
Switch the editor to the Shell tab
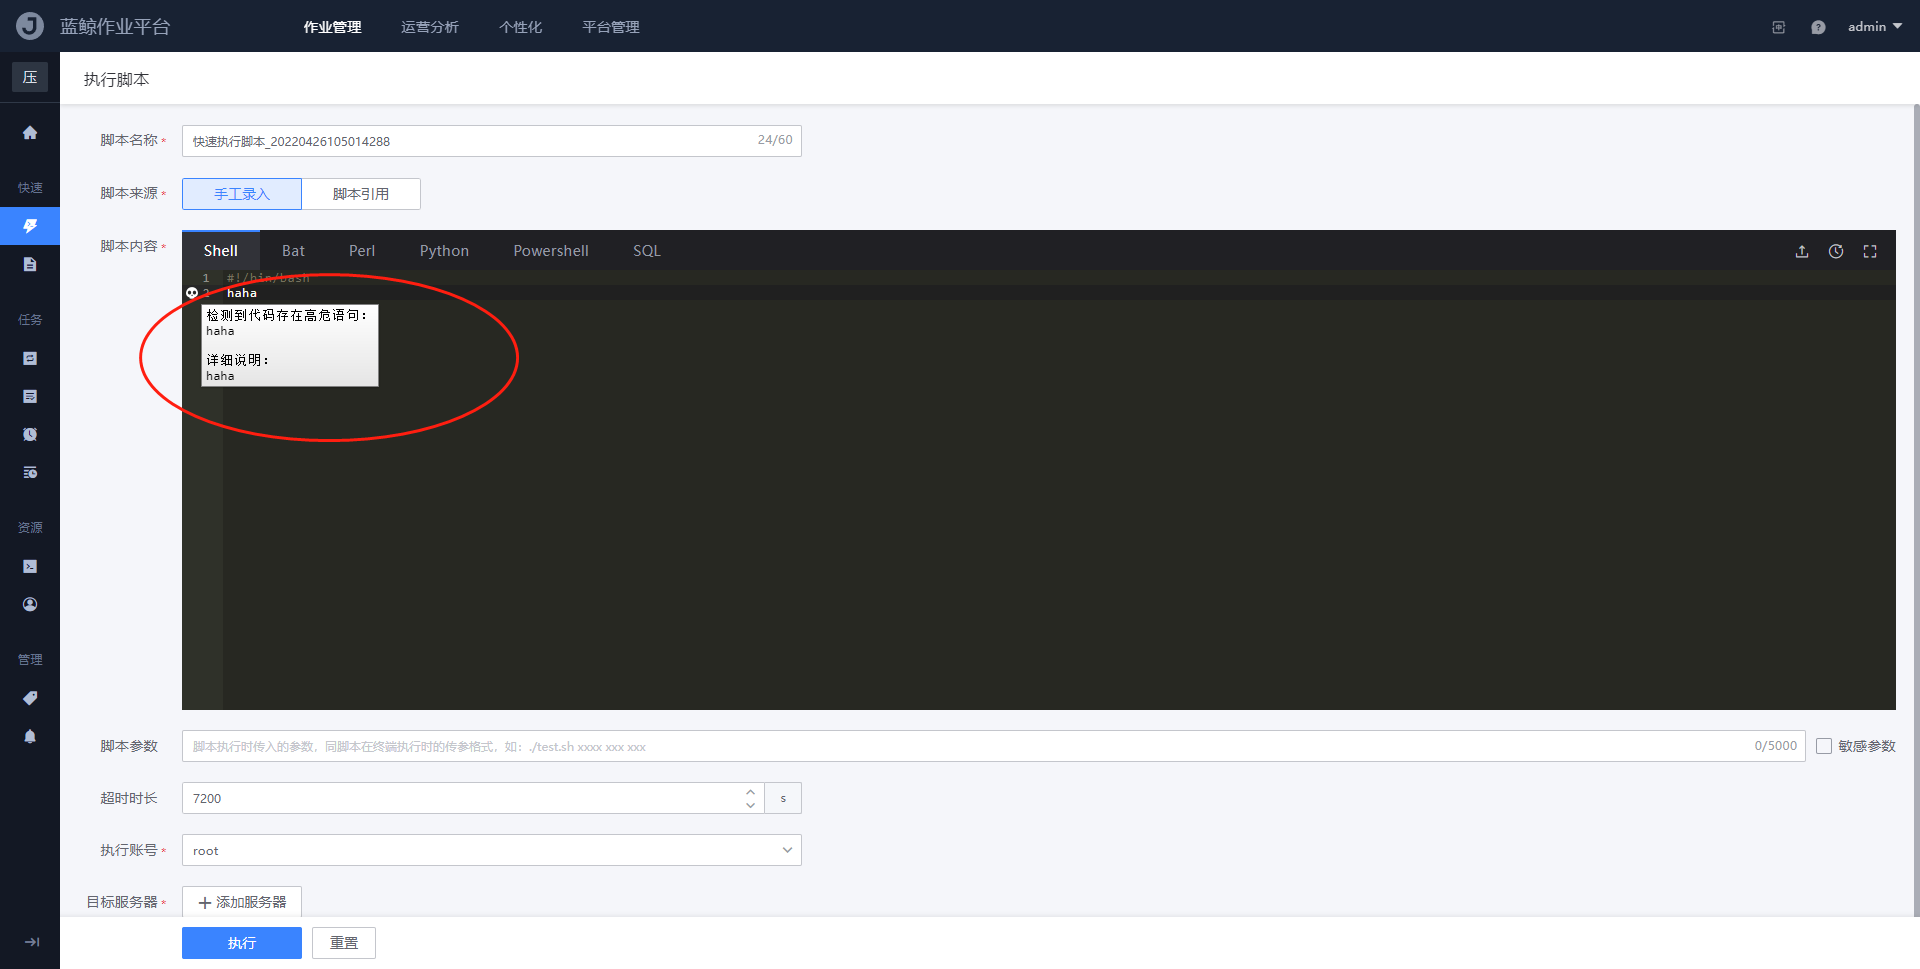[x=221, y=251]
